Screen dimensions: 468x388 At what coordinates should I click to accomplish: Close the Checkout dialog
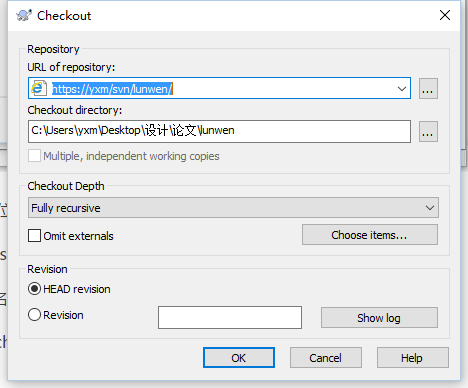point(445,15)
